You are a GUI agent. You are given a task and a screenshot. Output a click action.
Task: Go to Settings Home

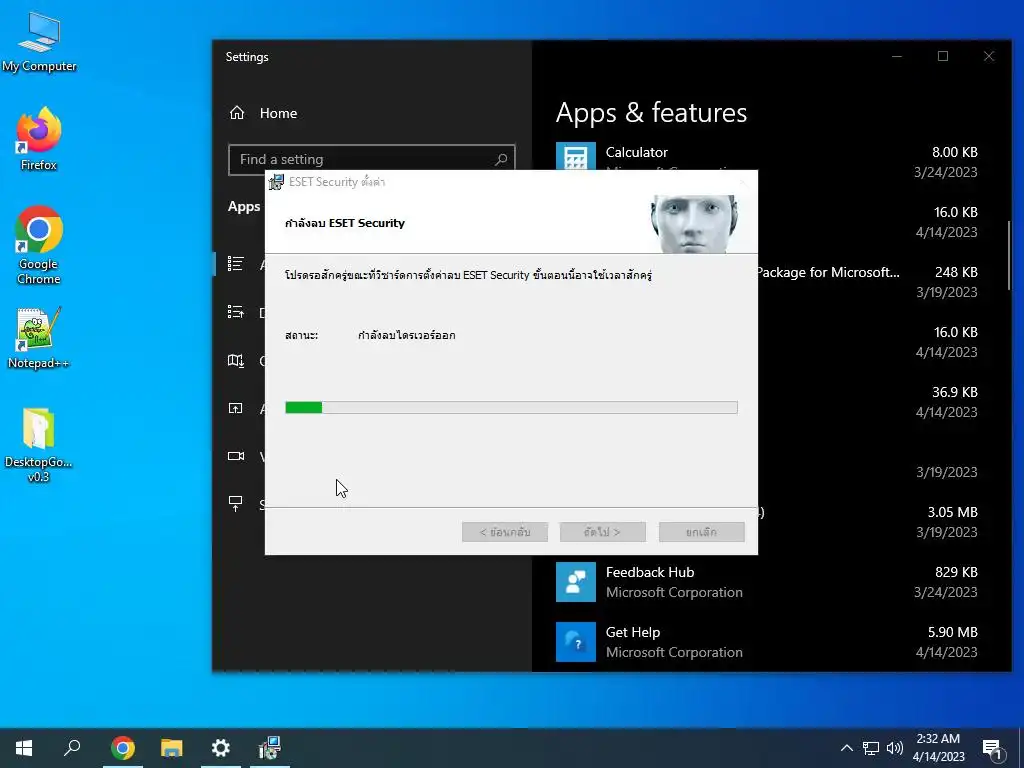point(263,113)
